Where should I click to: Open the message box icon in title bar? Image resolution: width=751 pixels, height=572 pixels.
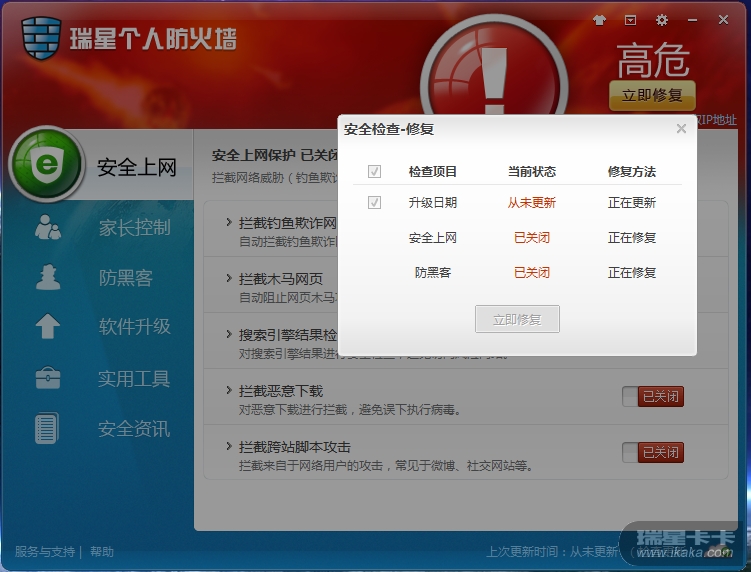630,20
